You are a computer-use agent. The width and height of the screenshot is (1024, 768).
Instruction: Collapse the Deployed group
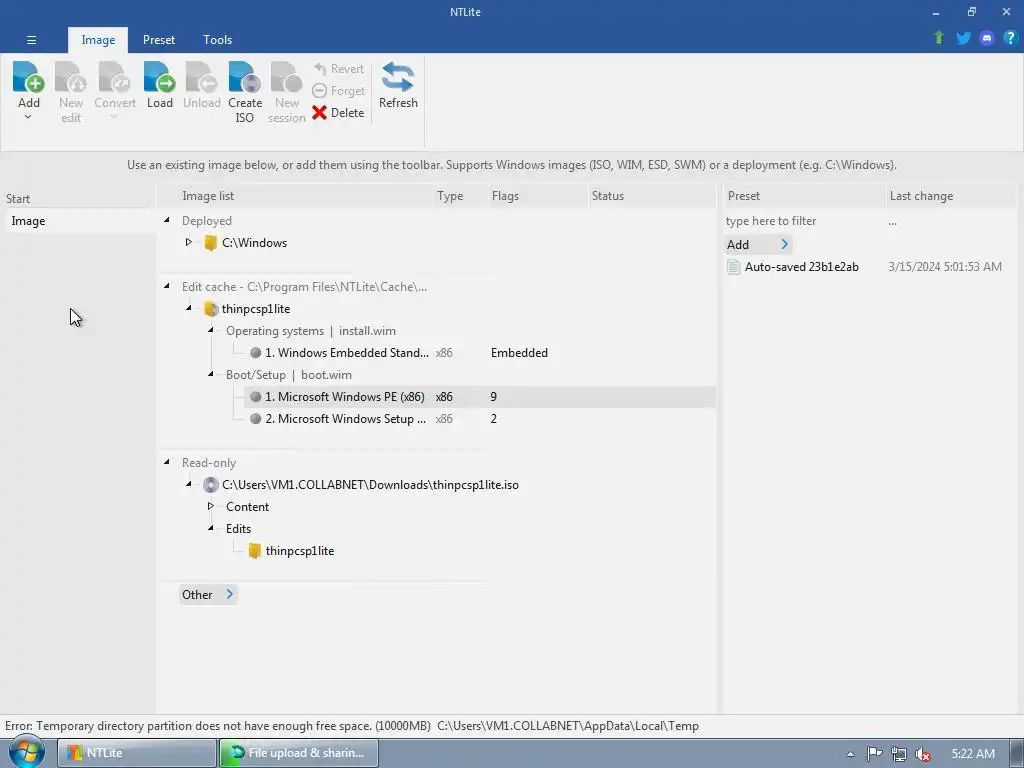[x=167, y=220]
